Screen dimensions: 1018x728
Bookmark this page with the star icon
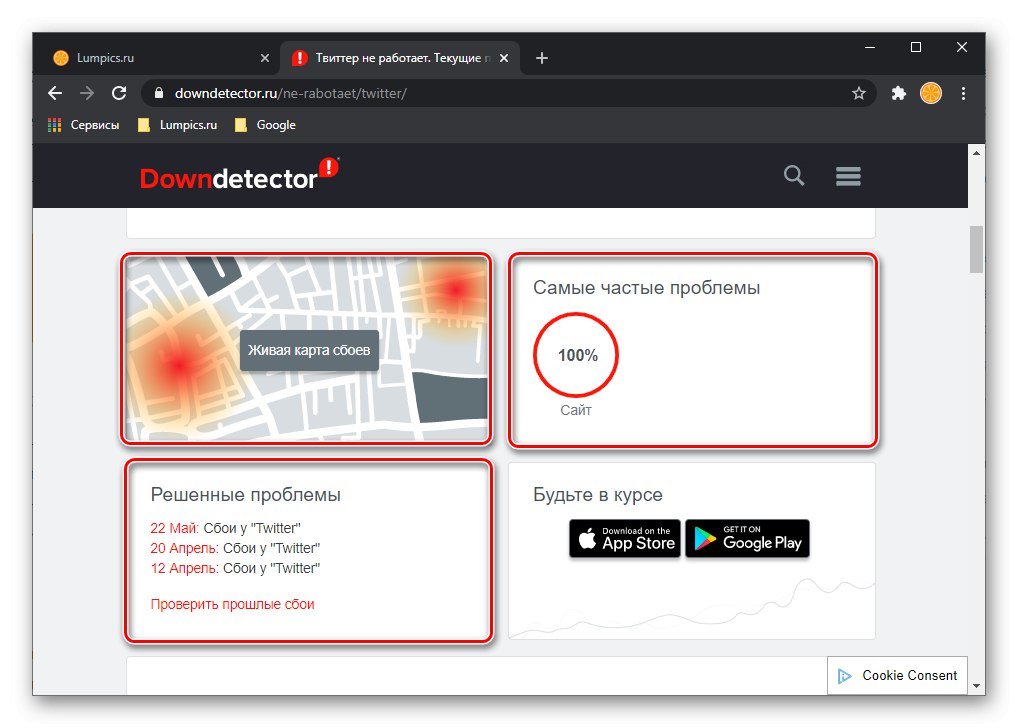pyautogui.click(x=858, y=94)
